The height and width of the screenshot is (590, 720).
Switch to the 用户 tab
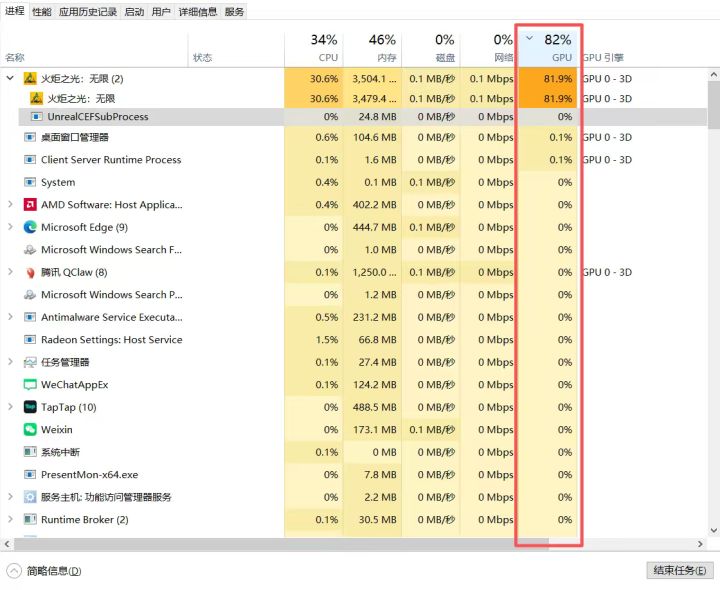[x=161, y=12]
